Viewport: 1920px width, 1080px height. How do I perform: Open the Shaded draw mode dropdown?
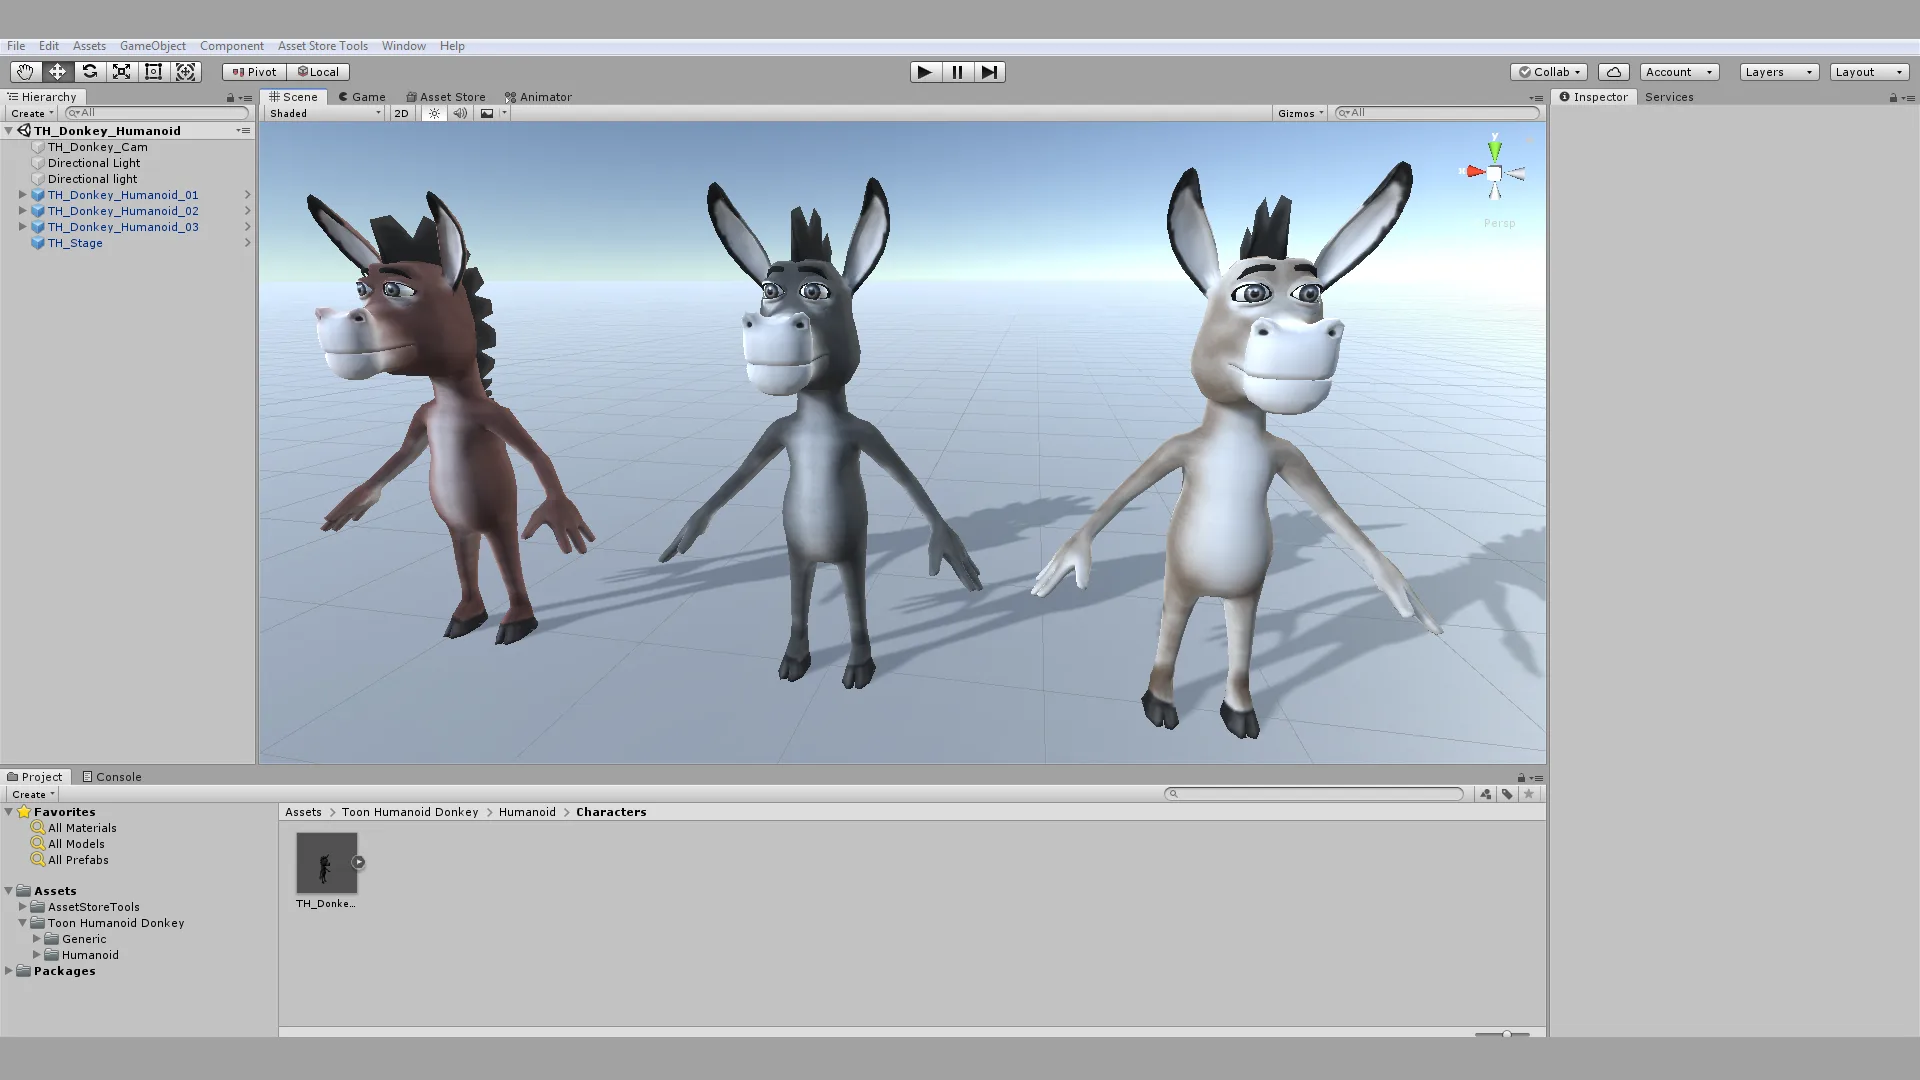325,113
